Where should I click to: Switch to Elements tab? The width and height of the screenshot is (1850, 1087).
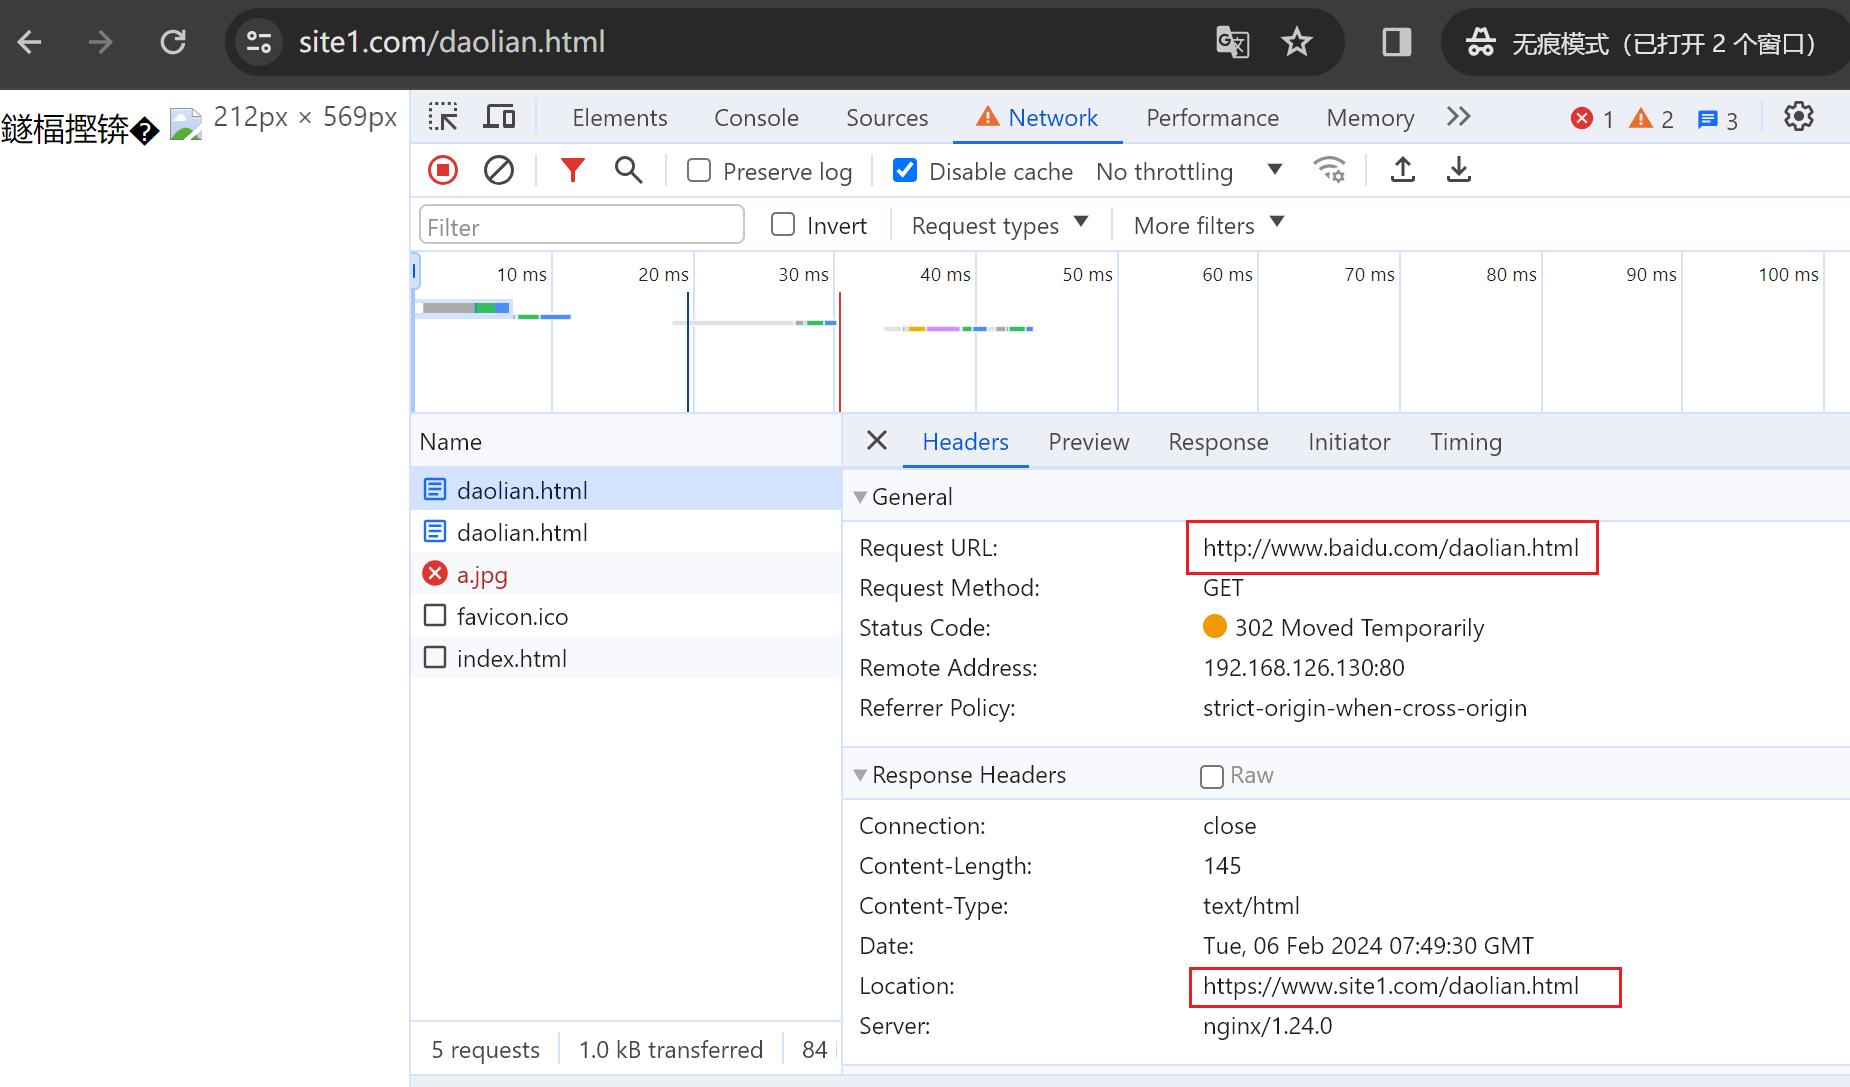point(619,118)
